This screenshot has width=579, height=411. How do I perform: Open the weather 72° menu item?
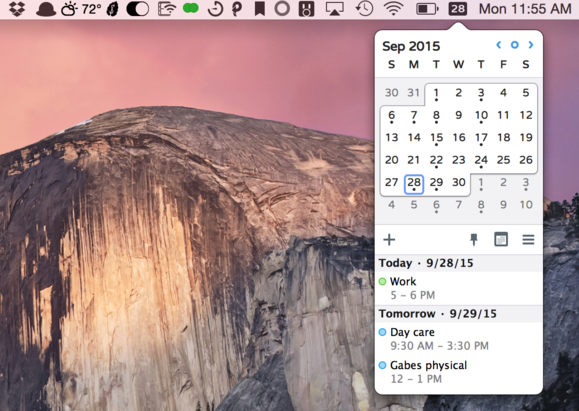(81, 9)
